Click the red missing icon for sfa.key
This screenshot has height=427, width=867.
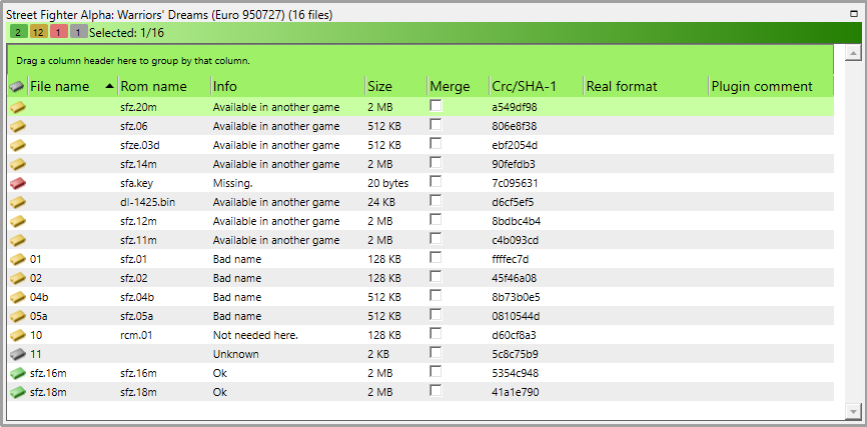18,183
